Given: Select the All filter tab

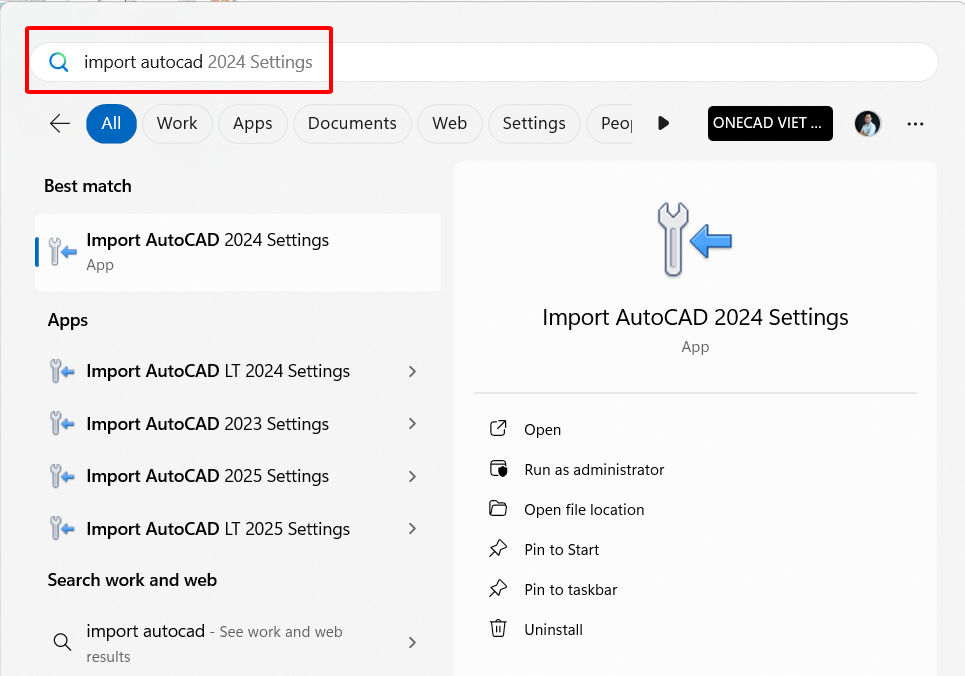Looking at the screenshot, I should (111, 124).
